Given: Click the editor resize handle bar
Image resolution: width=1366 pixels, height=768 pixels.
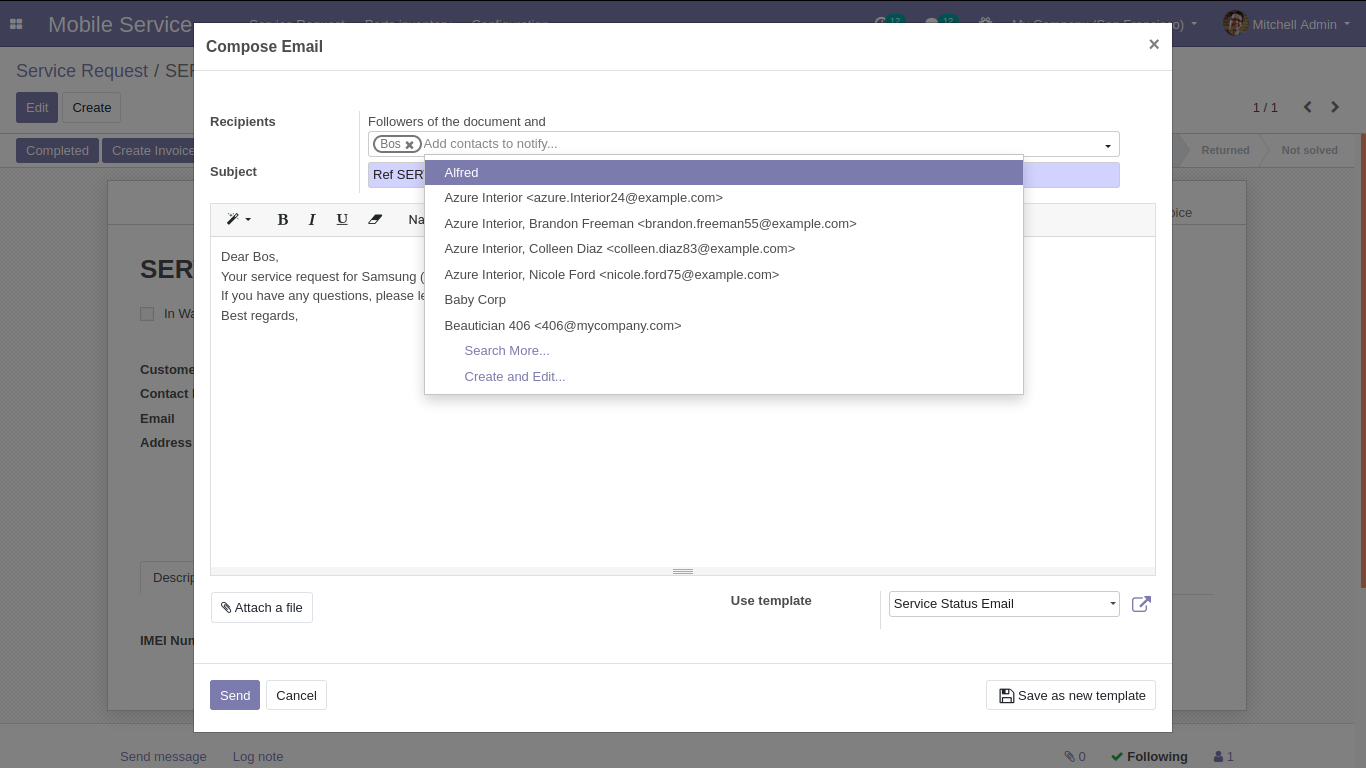Looking at the screenshot, I should [683, 571].
